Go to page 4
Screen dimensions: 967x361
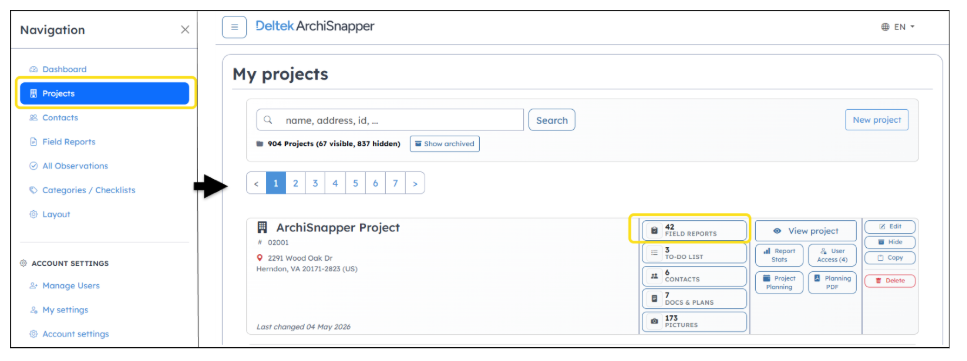click(x=335, y=183)
